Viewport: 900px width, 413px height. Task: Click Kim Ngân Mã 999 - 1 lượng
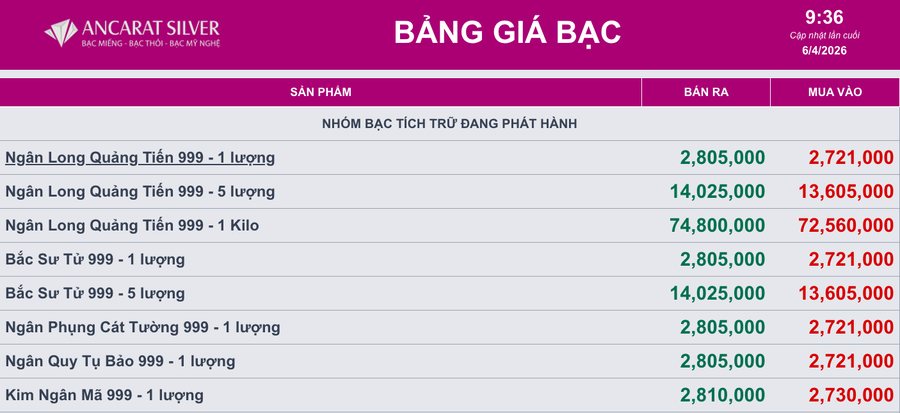(104, 395)
